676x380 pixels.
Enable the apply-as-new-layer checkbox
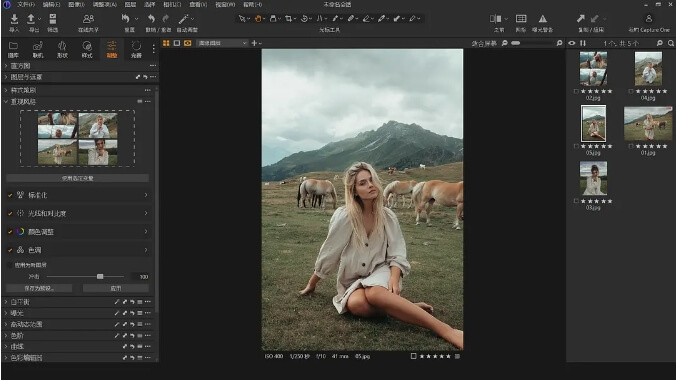tap(9, 265)
